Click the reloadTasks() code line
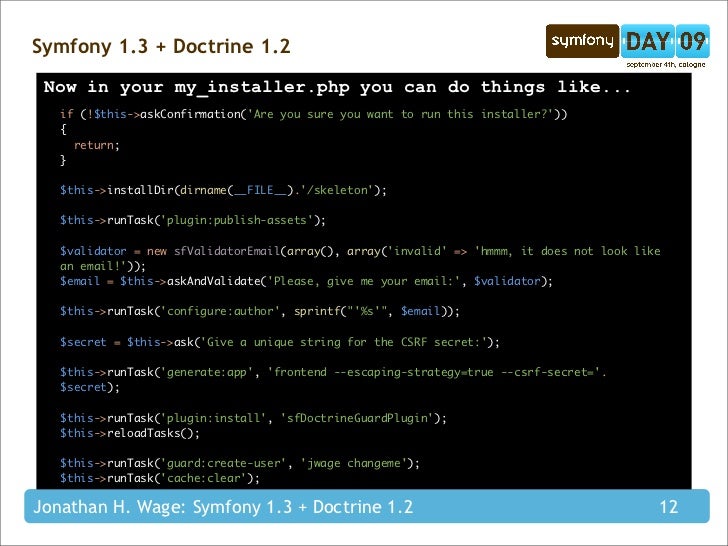The height and width of the screenshot is (546, 728). (130, 433)
